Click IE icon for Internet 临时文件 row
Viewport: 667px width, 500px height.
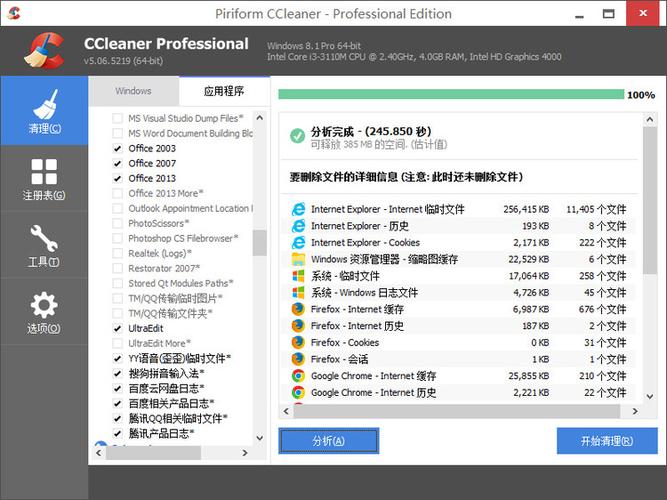coord(298,209)
